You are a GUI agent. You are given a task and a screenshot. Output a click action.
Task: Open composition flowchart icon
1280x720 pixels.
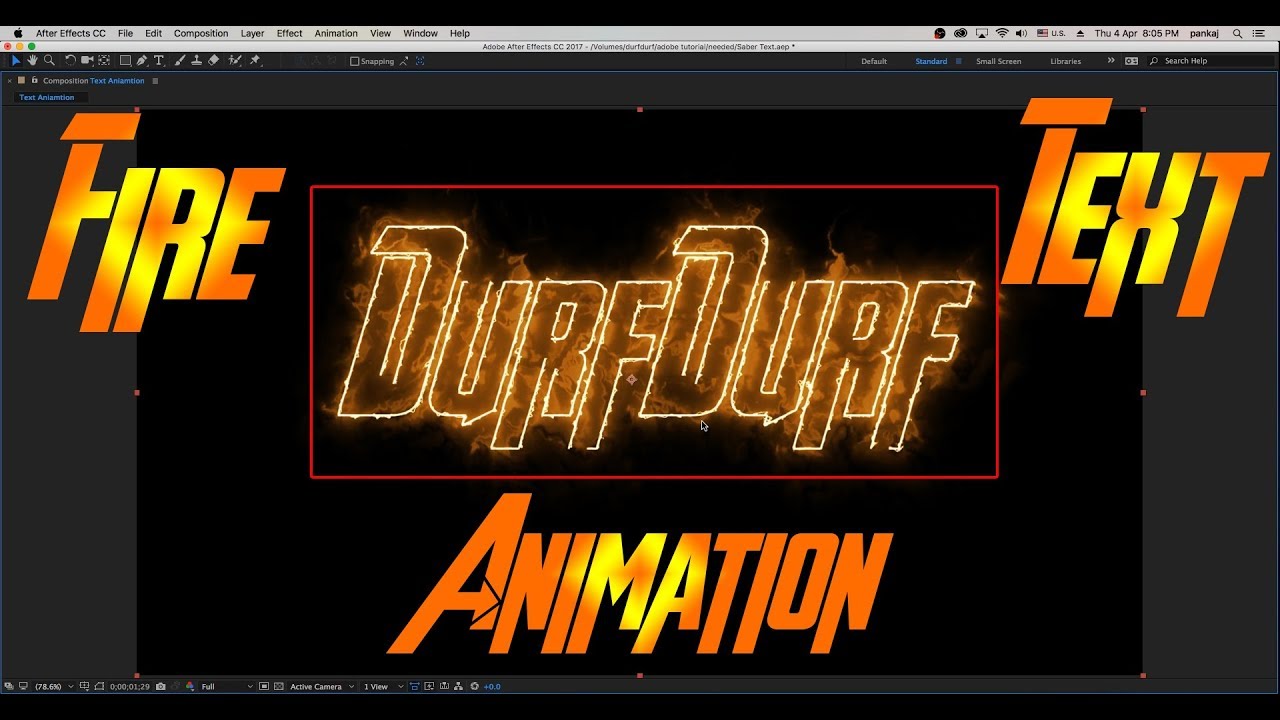point(458,686)
